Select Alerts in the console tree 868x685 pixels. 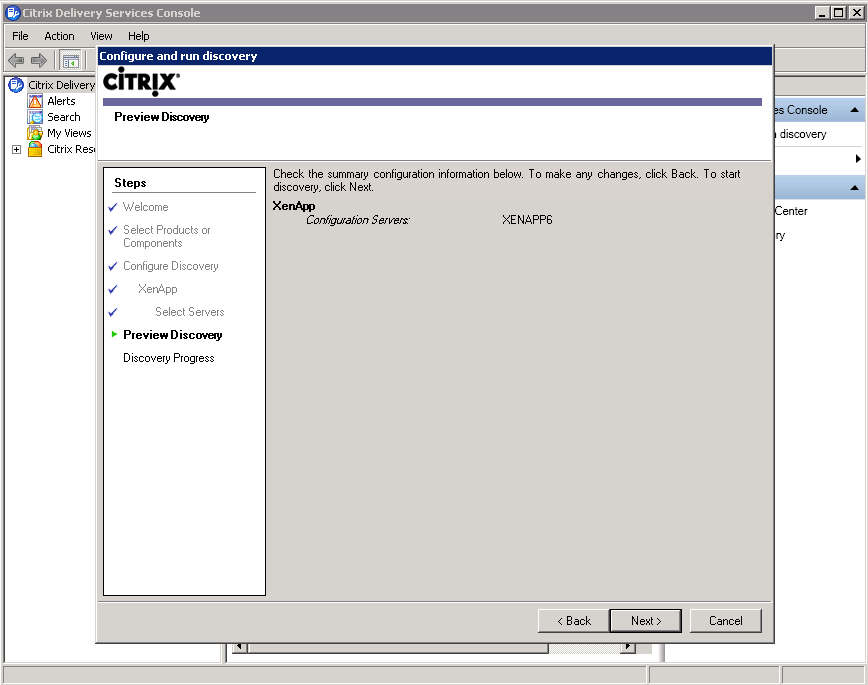tap(61, 101)
